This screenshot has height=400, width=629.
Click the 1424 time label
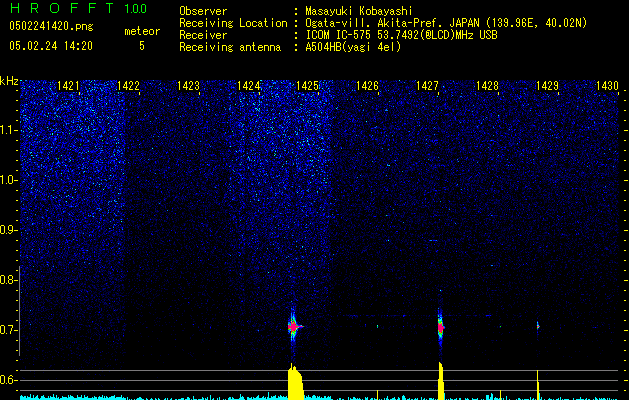248,86
